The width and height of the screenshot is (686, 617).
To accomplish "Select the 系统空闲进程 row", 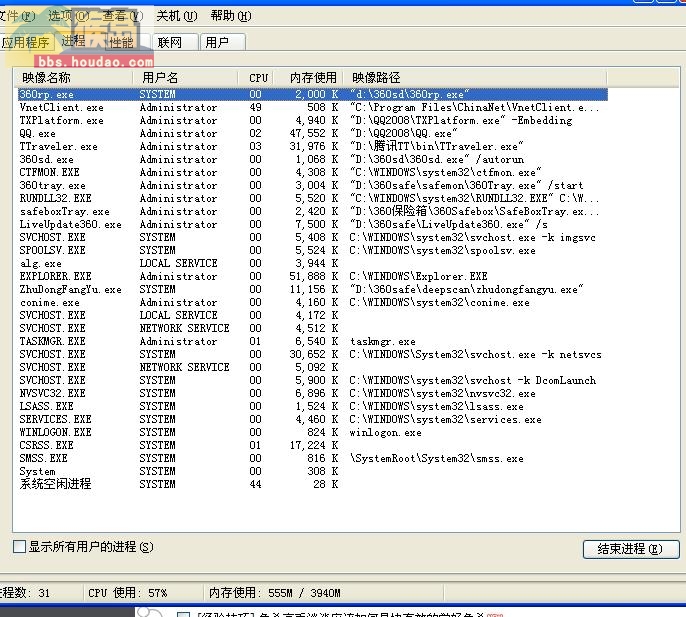I will tap(312, 484).
